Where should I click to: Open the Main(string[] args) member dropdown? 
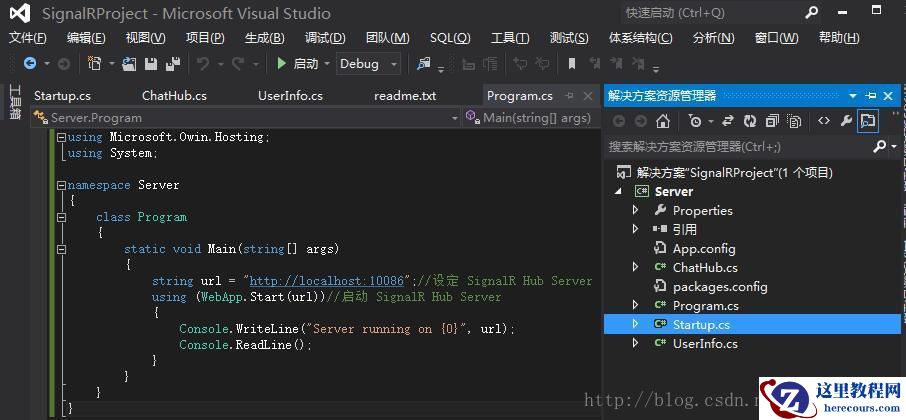point(530,118)
